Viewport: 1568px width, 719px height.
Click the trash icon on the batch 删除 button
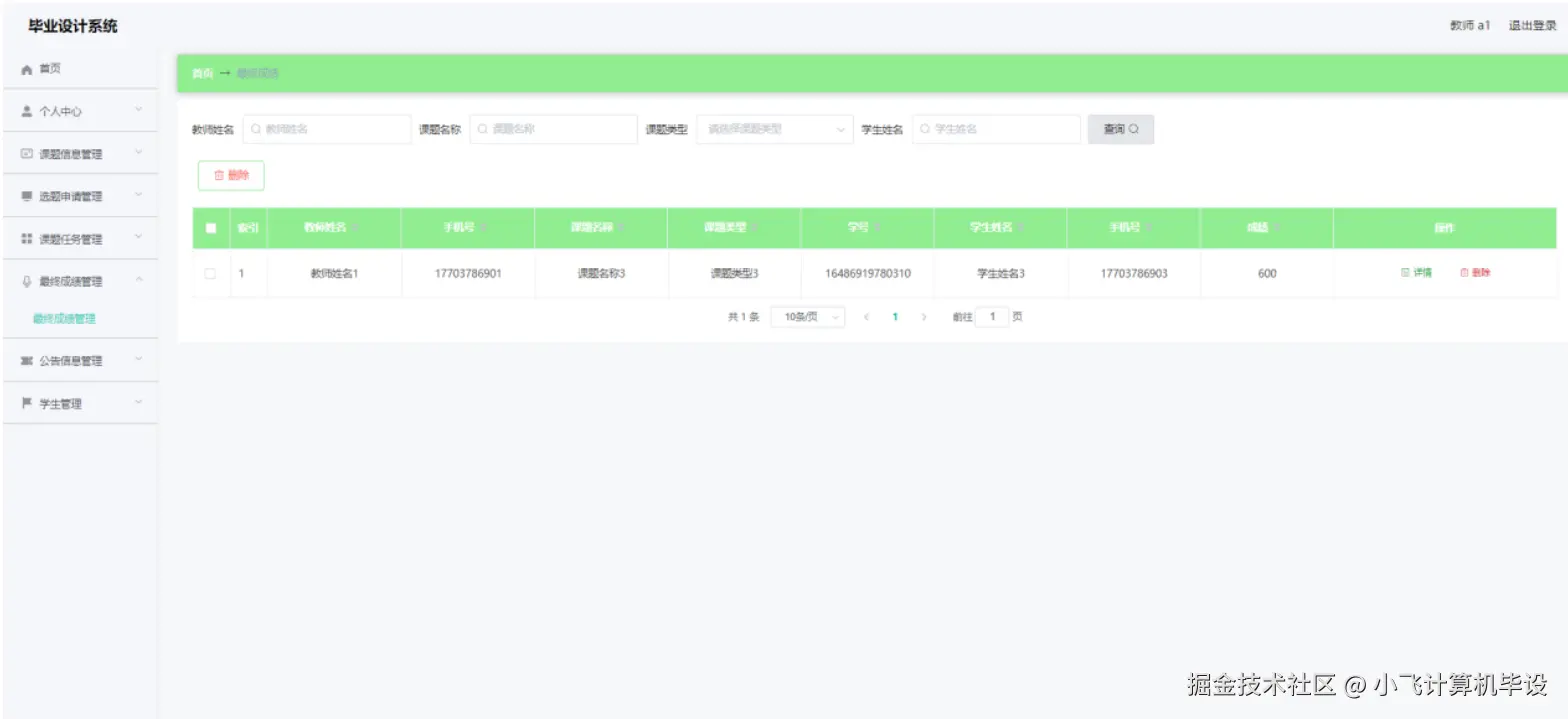[219, 175]
